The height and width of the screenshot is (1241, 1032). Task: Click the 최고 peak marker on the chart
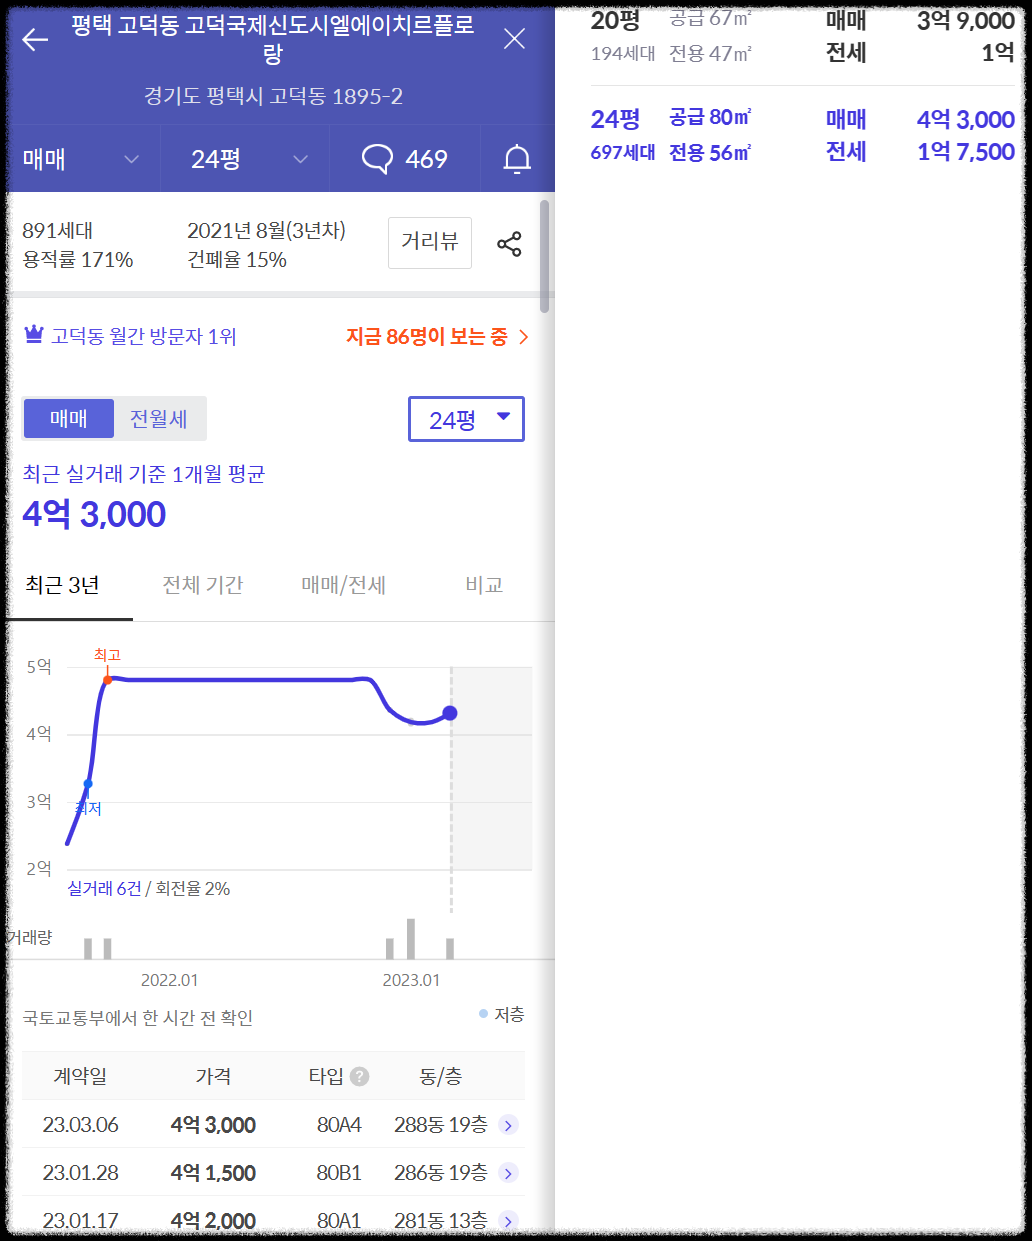(x=107, y=678)
